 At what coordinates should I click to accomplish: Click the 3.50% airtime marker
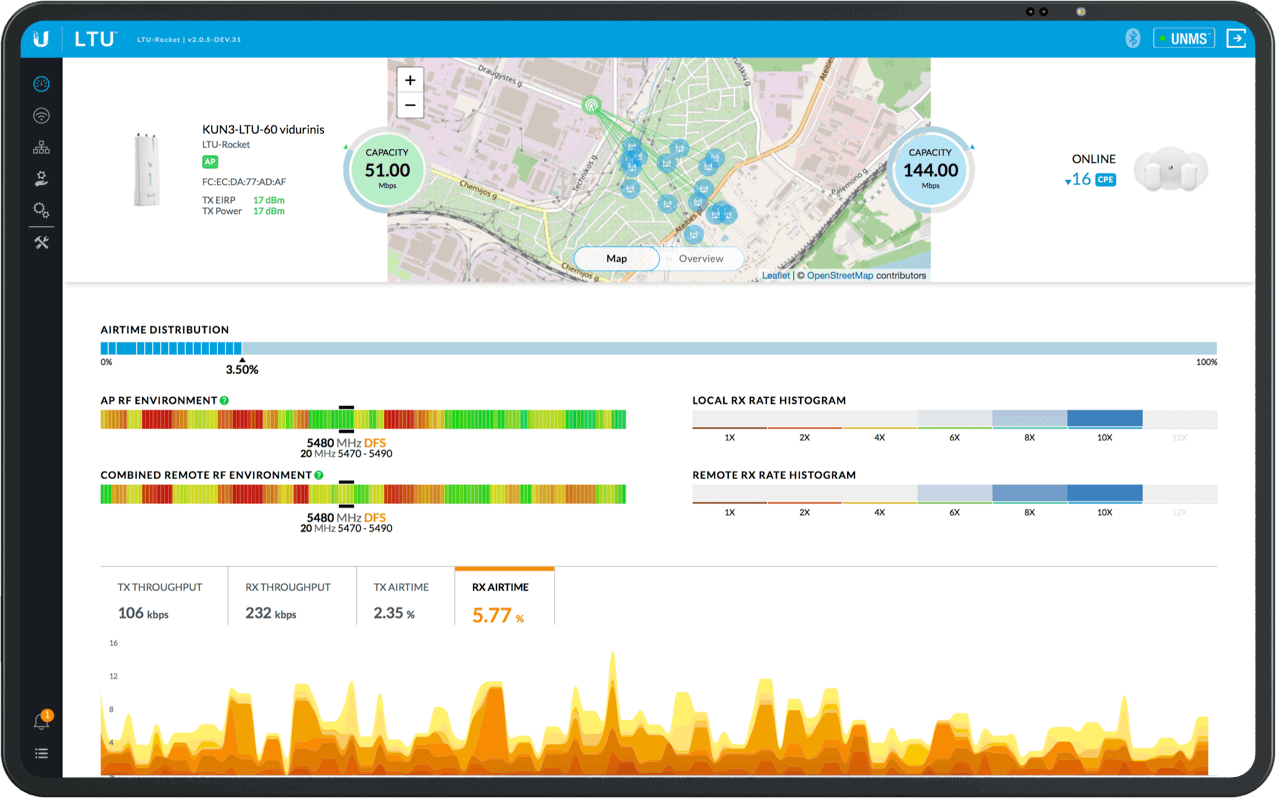pyautogui.click(x=242, y=369)
